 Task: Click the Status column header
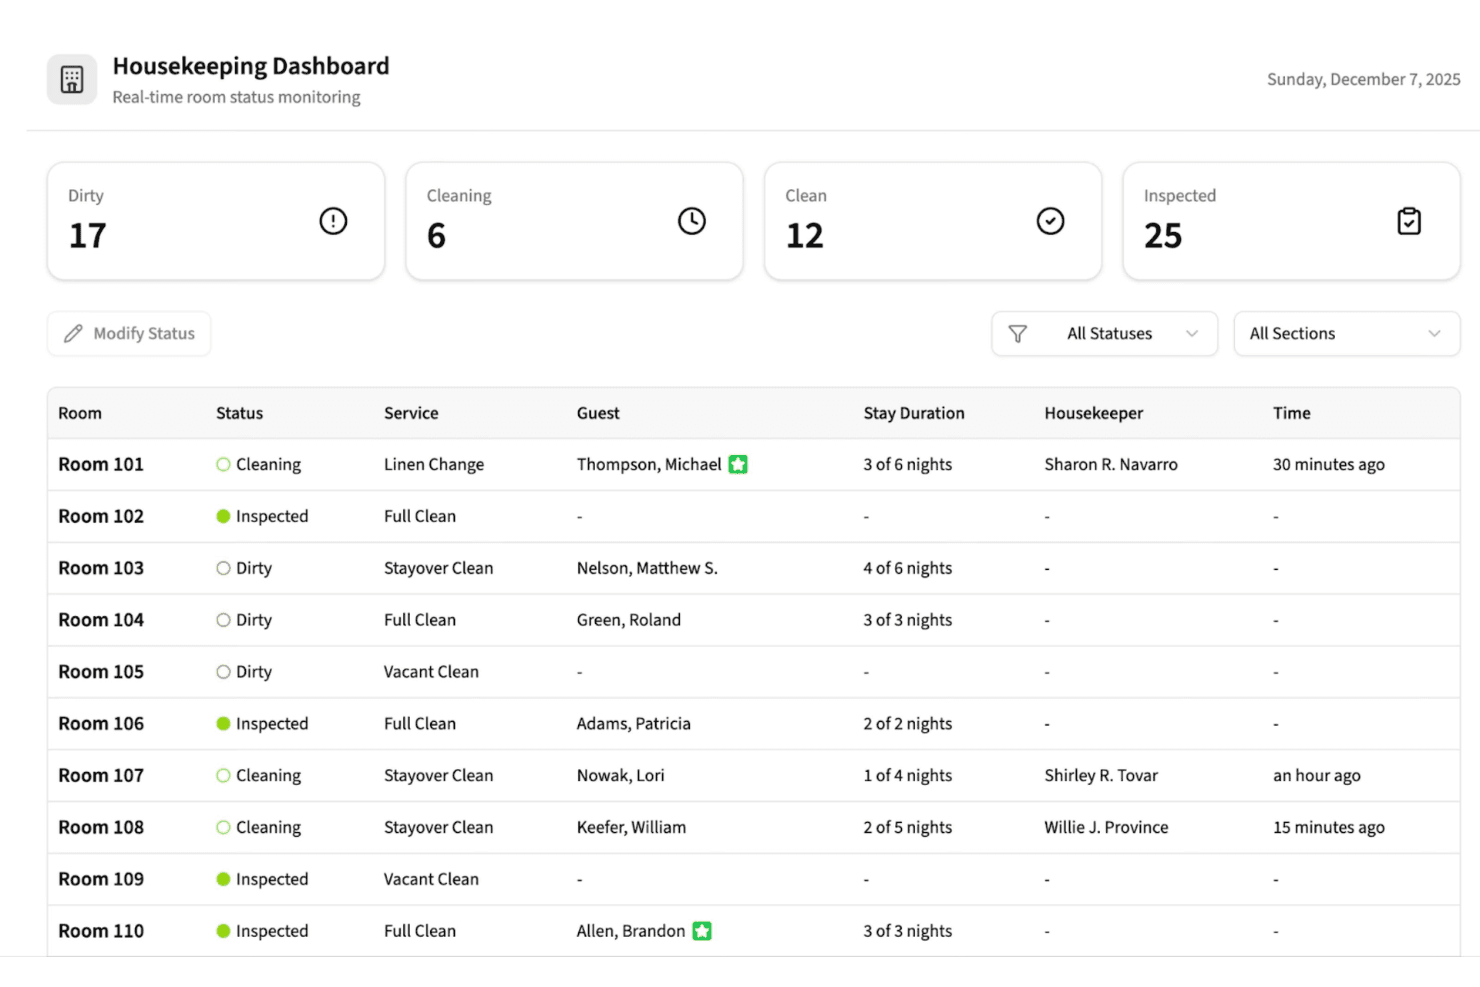pyautogui.click(x=240, y=413)
